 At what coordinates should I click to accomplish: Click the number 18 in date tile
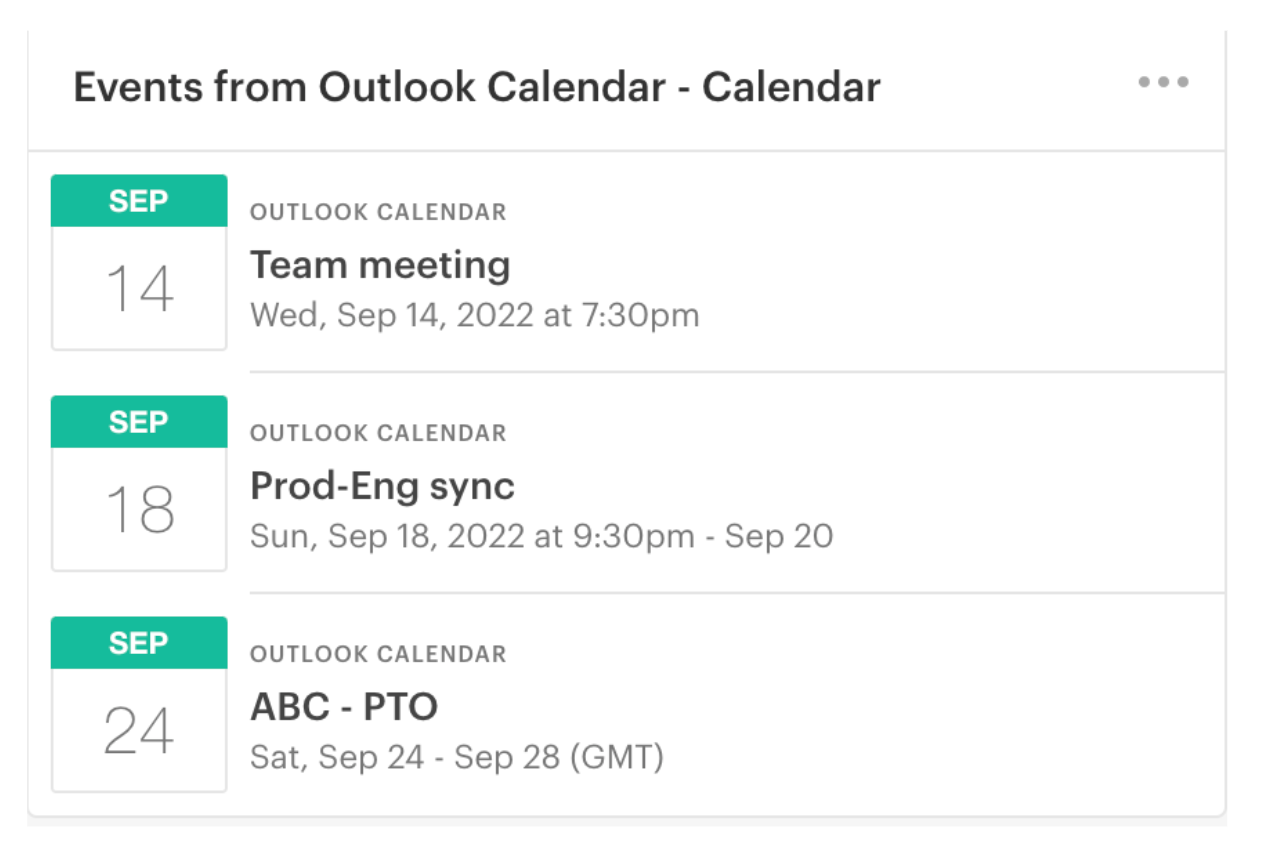tap(139, 511)
